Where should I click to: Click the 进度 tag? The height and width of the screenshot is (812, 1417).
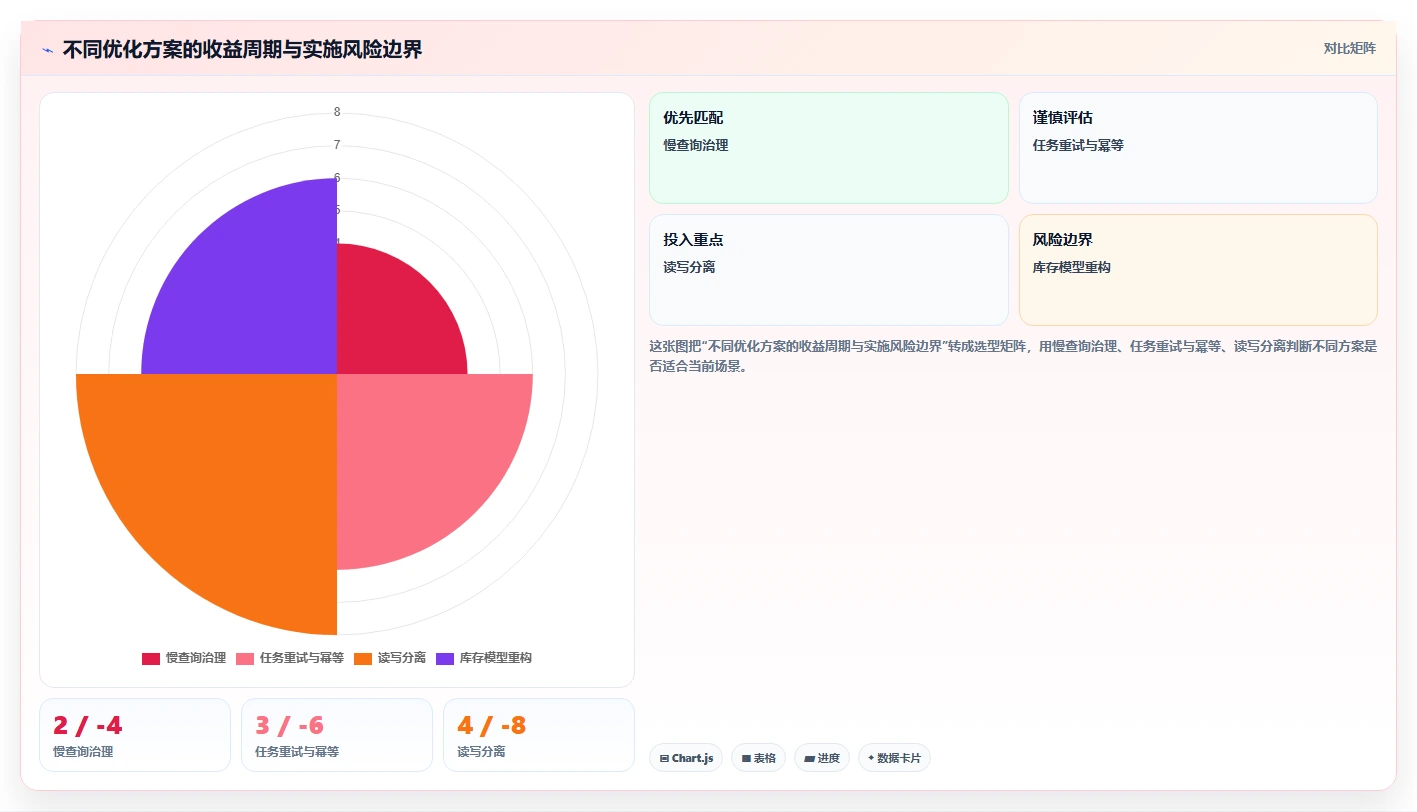click(x=822, y=758)
